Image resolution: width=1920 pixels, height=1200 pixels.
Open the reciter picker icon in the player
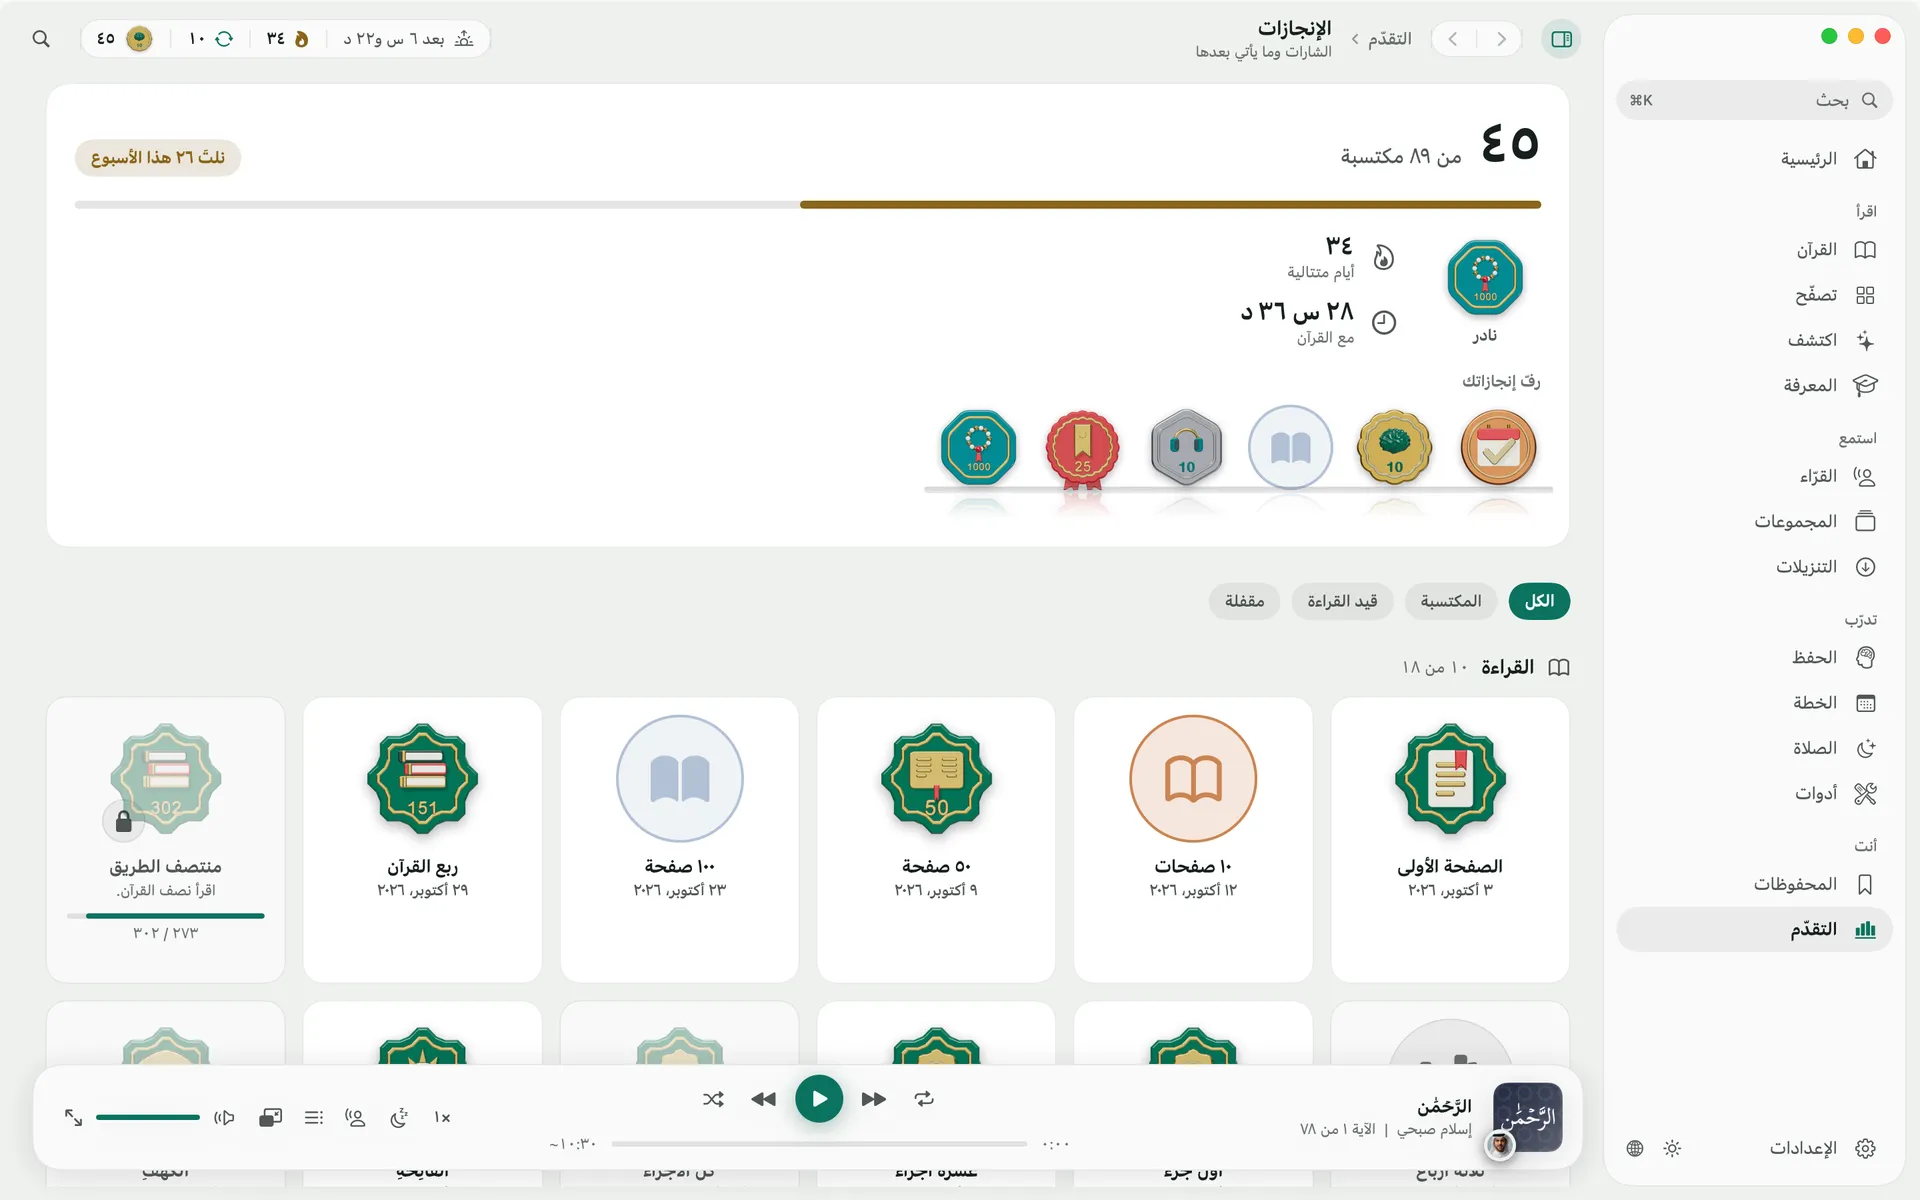coord(355,1117)
